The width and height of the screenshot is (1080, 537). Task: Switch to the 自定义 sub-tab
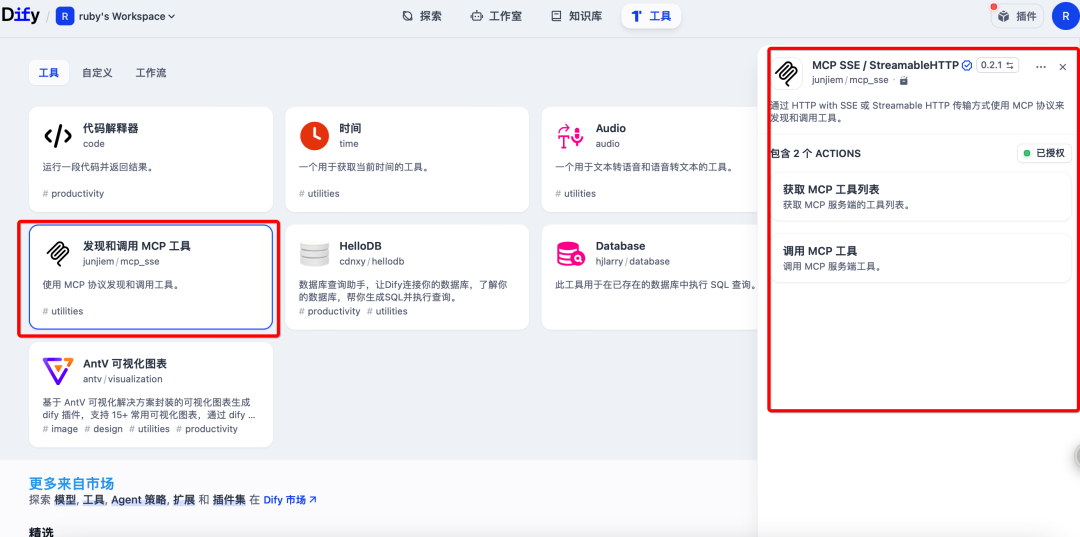(x=97, y=73)
